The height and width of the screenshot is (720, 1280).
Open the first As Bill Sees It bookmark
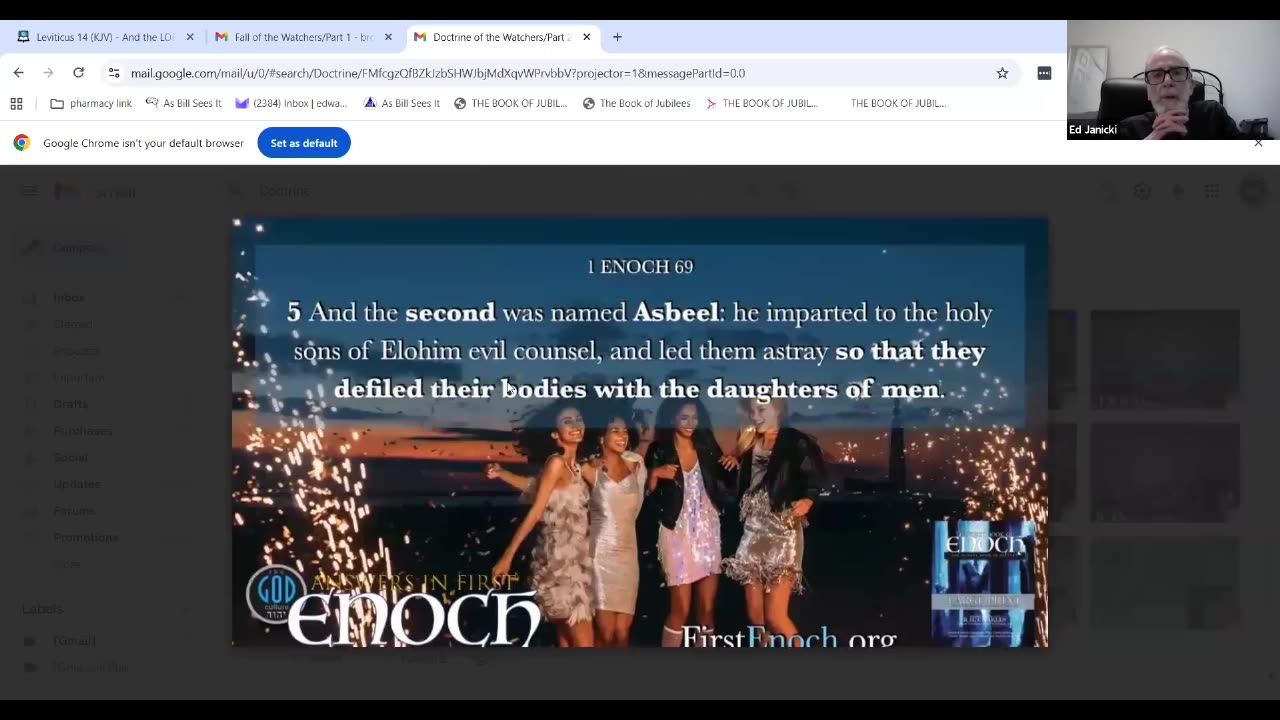pyautogui.click(x=184, y=103)
